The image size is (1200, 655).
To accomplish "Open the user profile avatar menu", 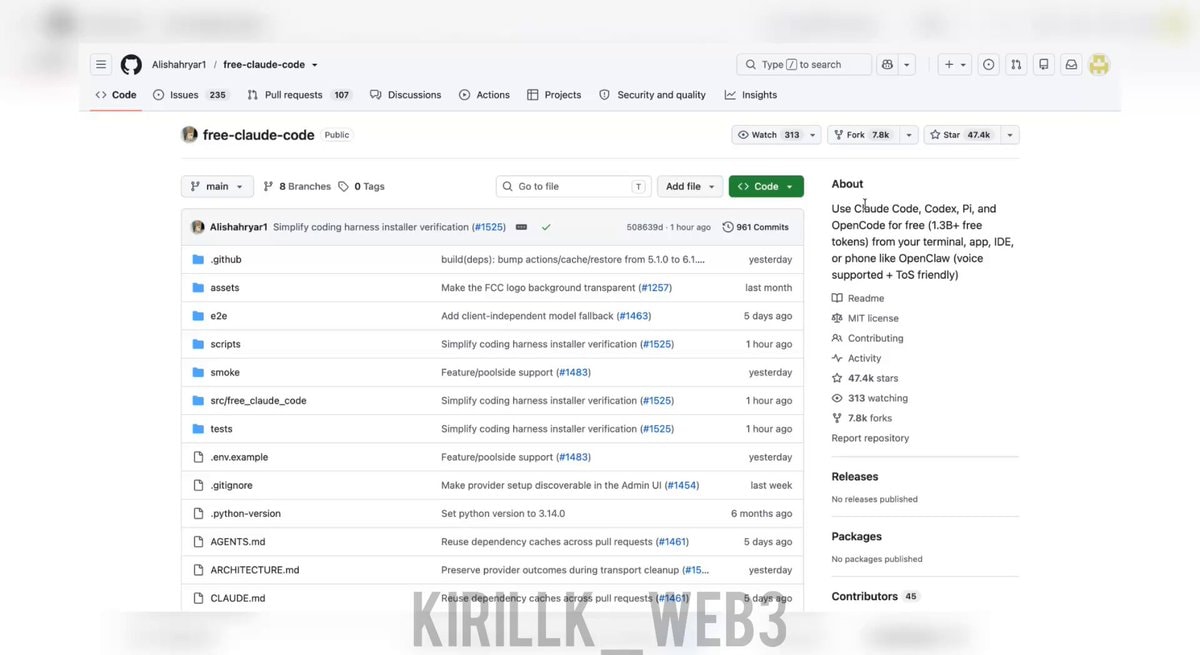I will coord(1099,65).
